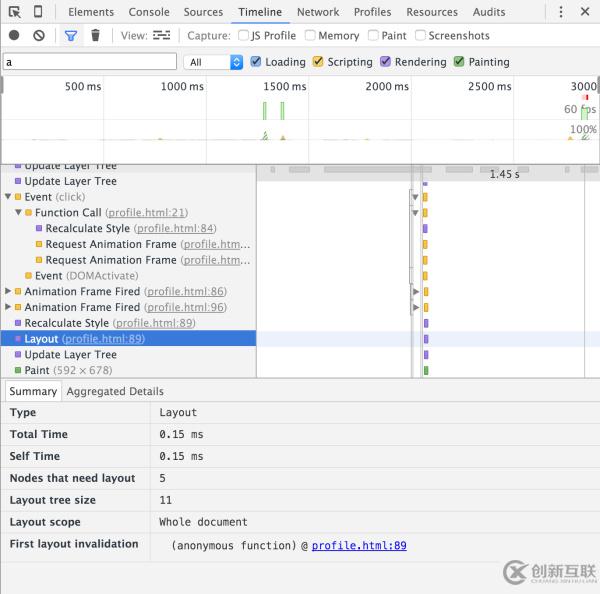The width and height of the screenshot is (600, 594).
Task: Enable the Paint capture checkbox
Action: (x=373, y=35)
